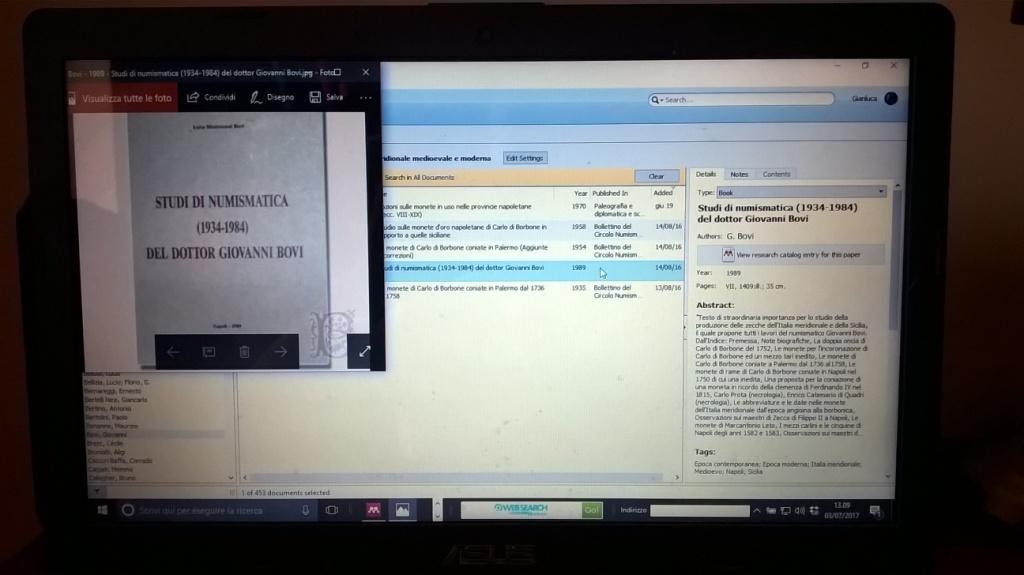Image resolution: width=1024 pixels, height=575 pixels.
Task: Select Bovi, Giovanni in the author list
Action: click(x=107, y=435)
